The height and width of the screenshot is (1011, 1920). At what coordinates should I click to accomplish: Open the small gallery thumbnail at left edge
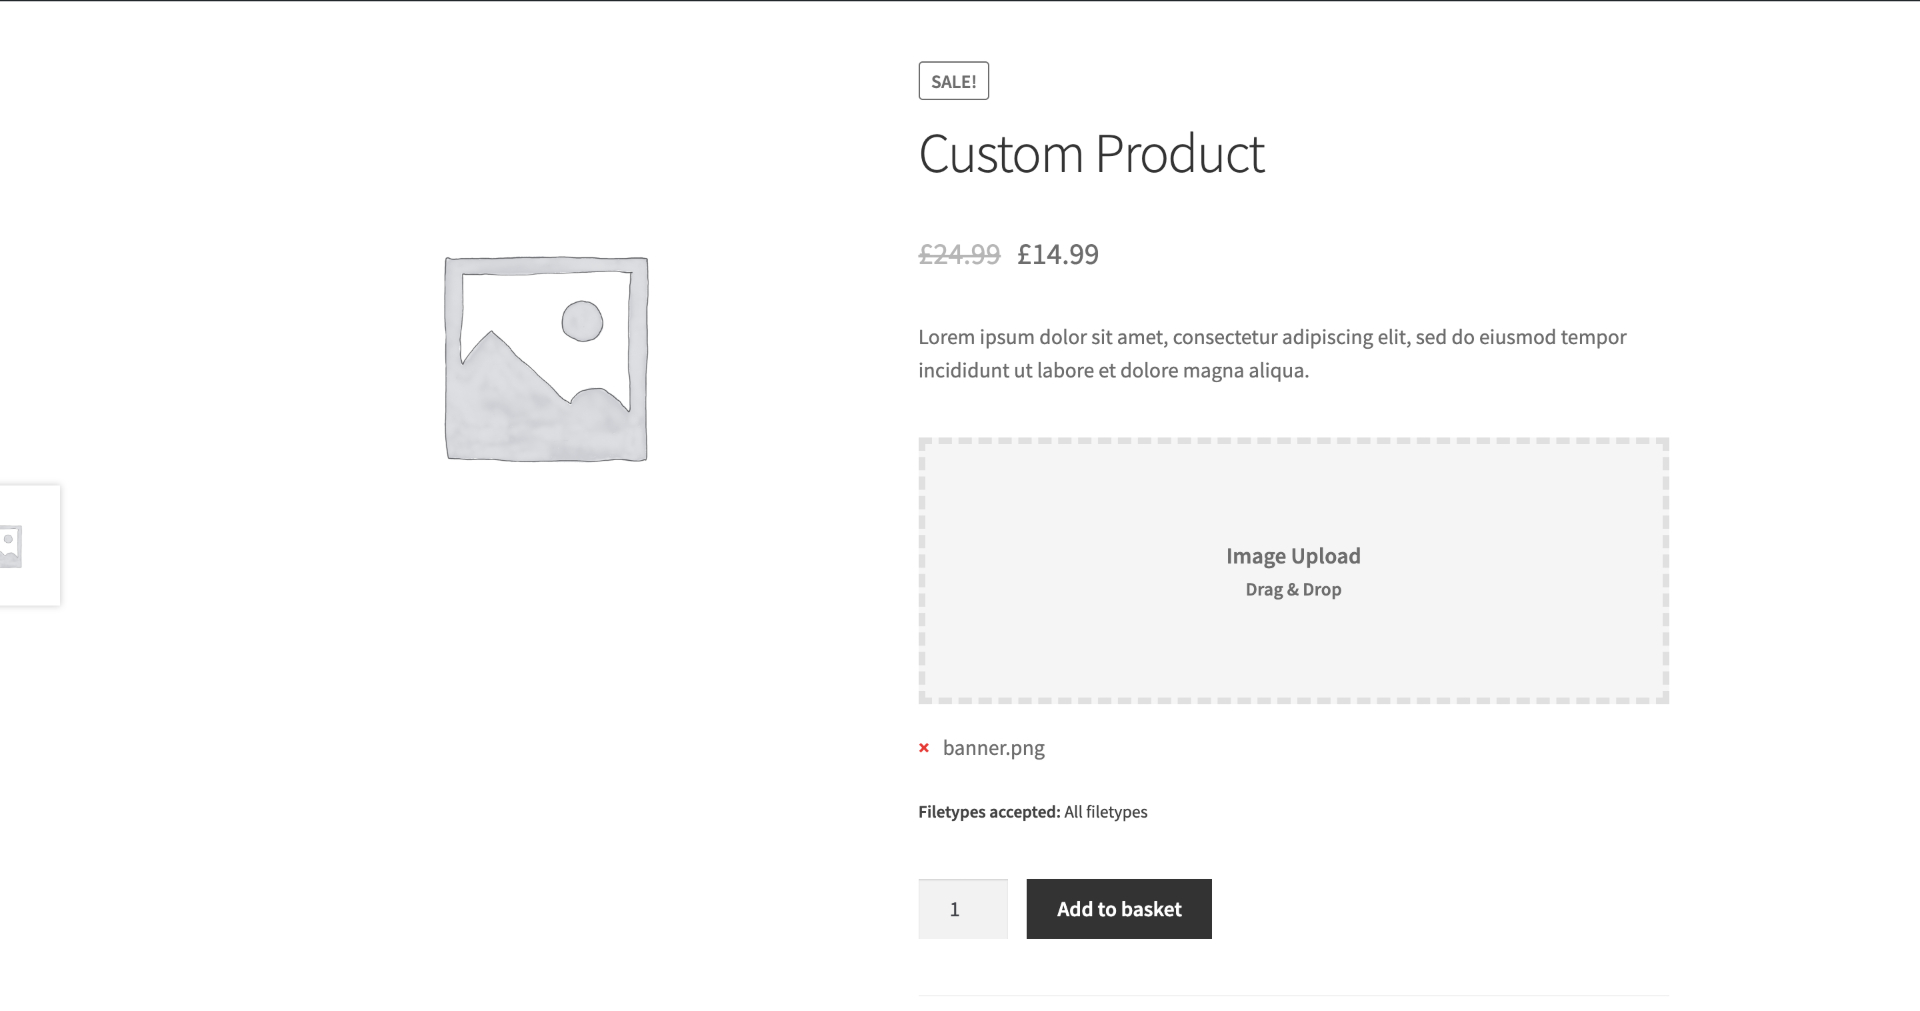(x=14, y=546)
